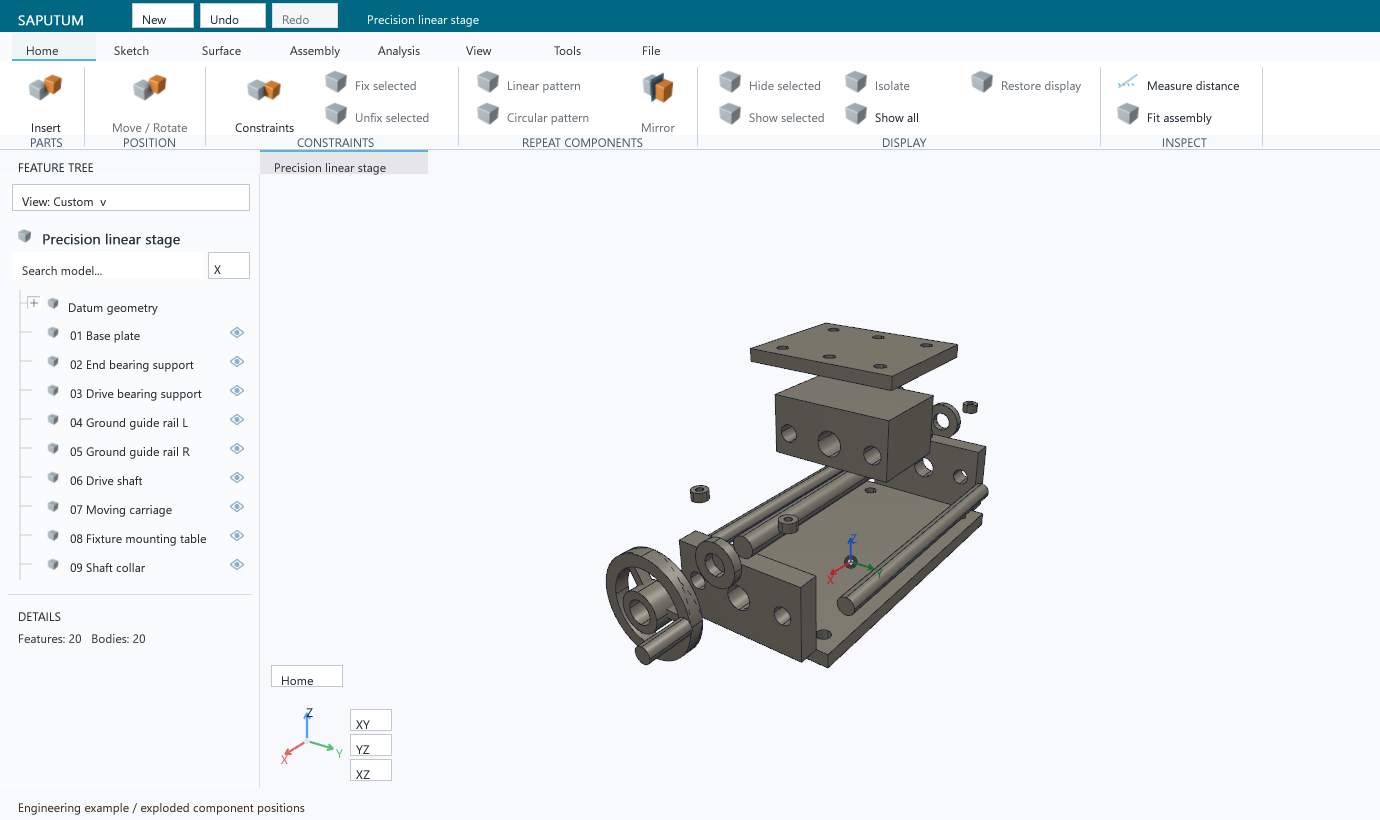Hide the 08 Fixture mounting table

[x=237, y=536]
